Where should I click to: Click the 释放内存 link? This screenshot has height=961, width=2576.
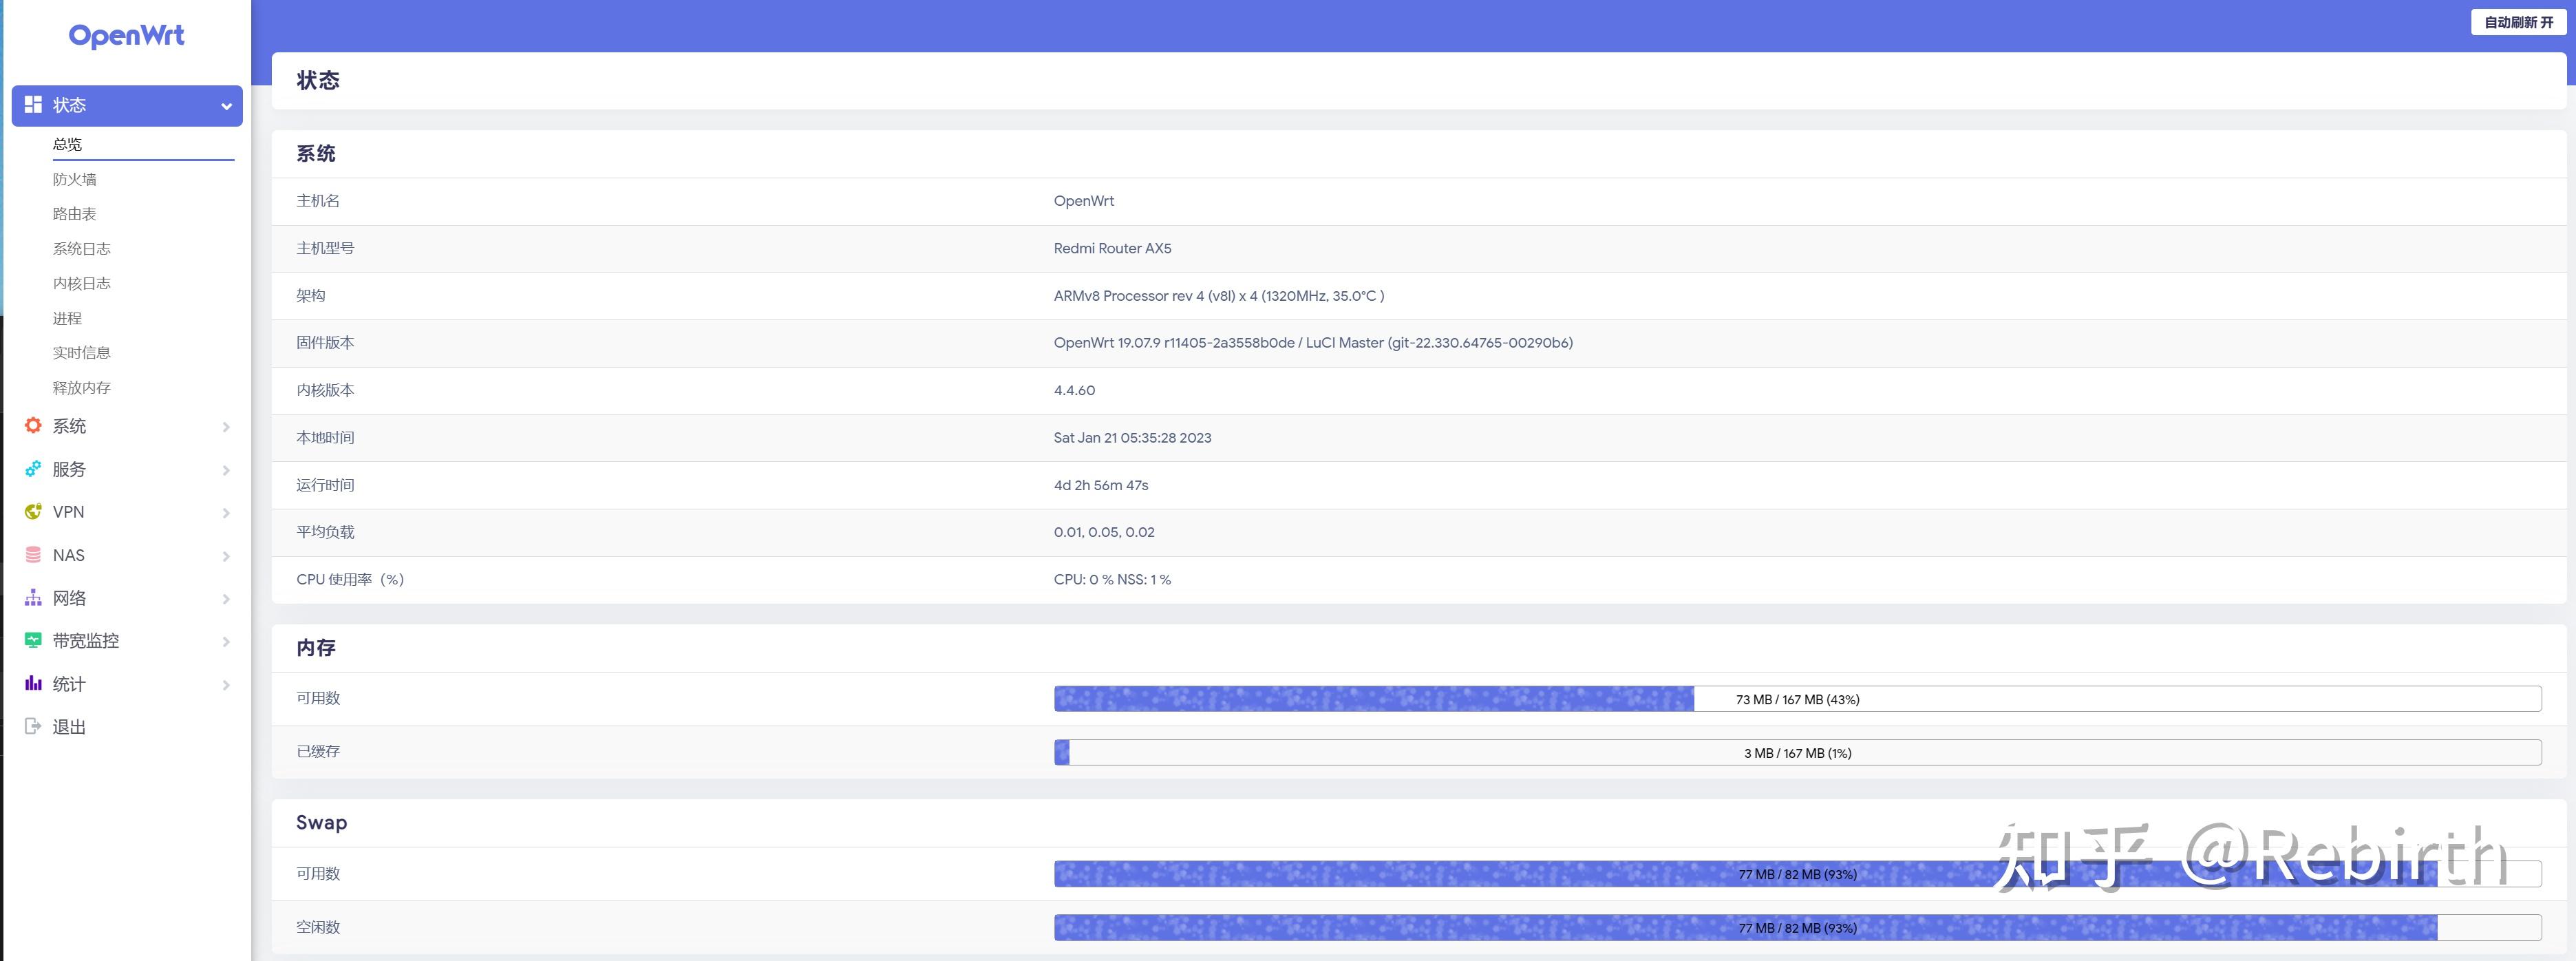click(x=82, y=388)
